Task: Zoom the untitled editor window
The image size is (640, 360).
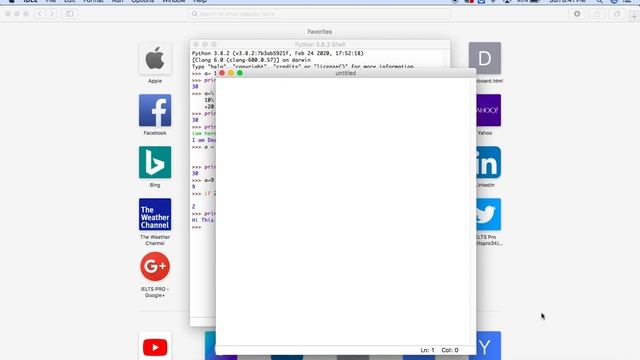Action: point(240,73)
